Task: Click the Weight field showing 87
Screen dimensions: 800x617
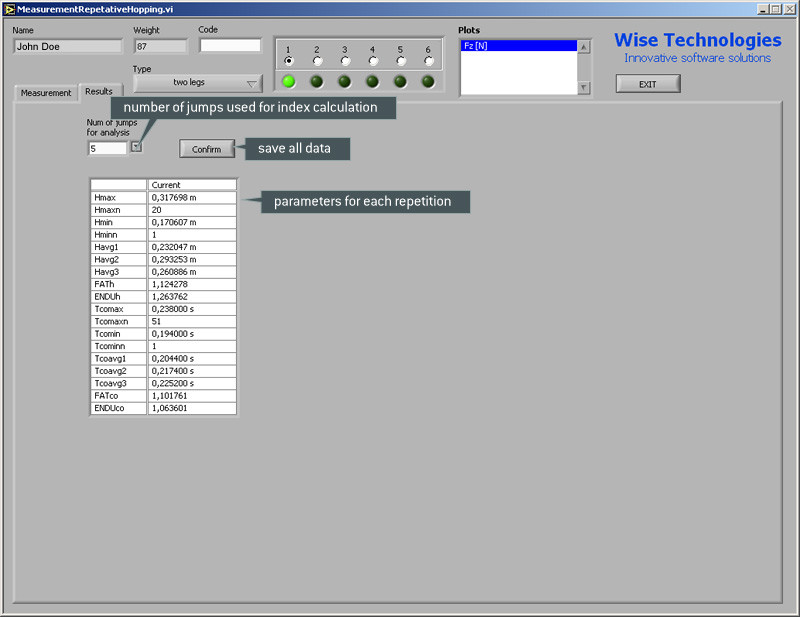Action: tap(161, 46)
